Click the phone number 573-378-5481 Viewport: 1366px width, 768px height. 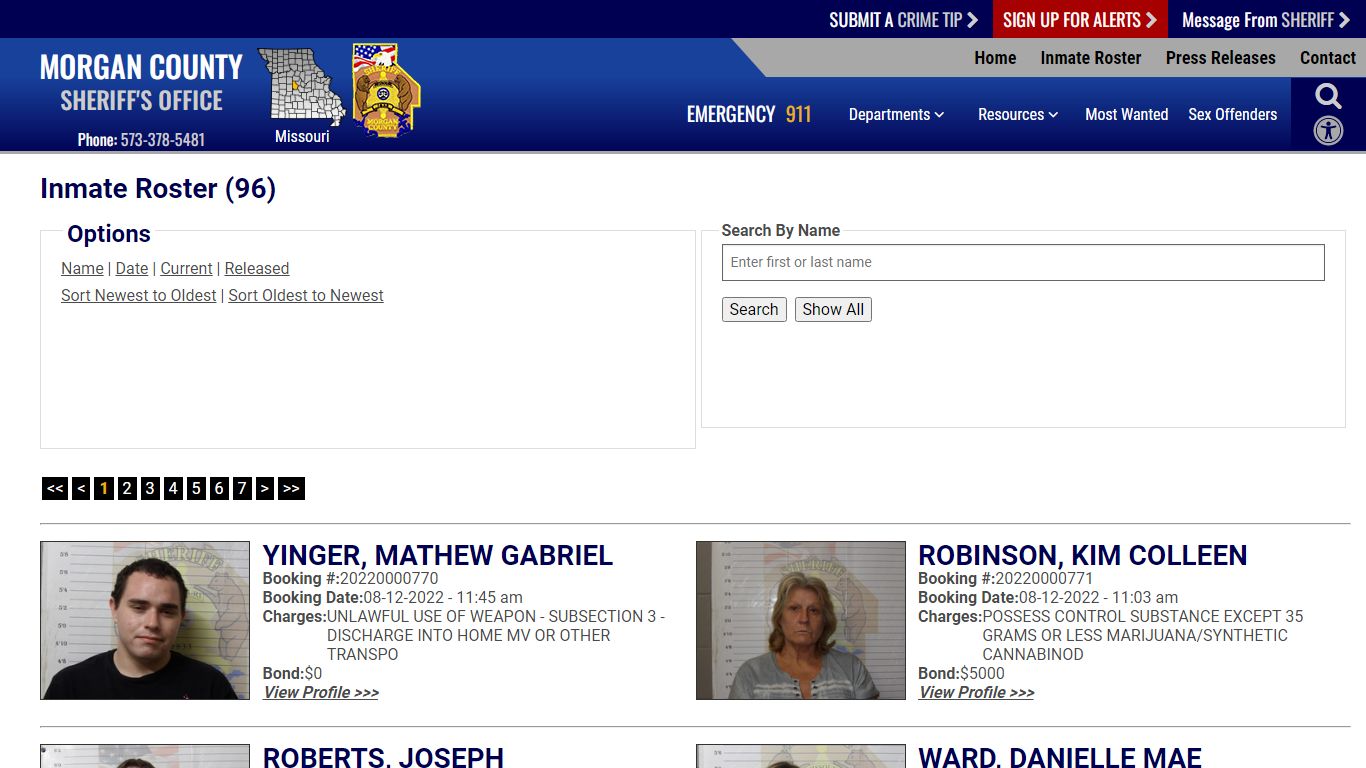click(x=163, y=140)
